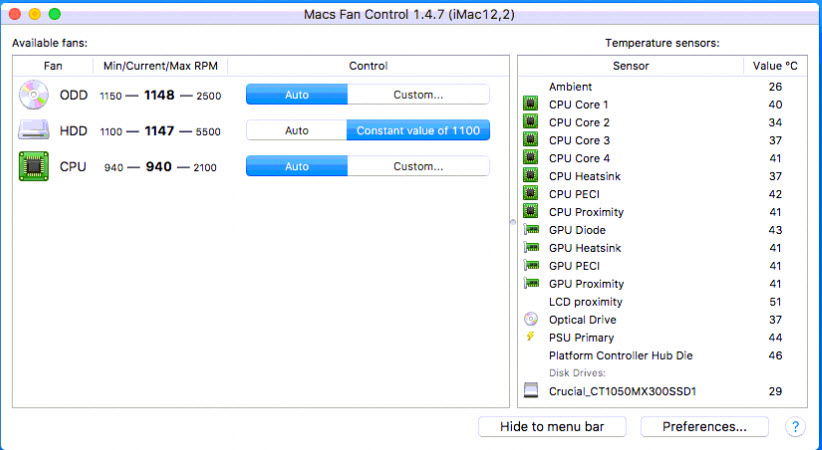Select the PSU Primary sensor label
Screen dimensions: 822x450
tap(581, 337)
